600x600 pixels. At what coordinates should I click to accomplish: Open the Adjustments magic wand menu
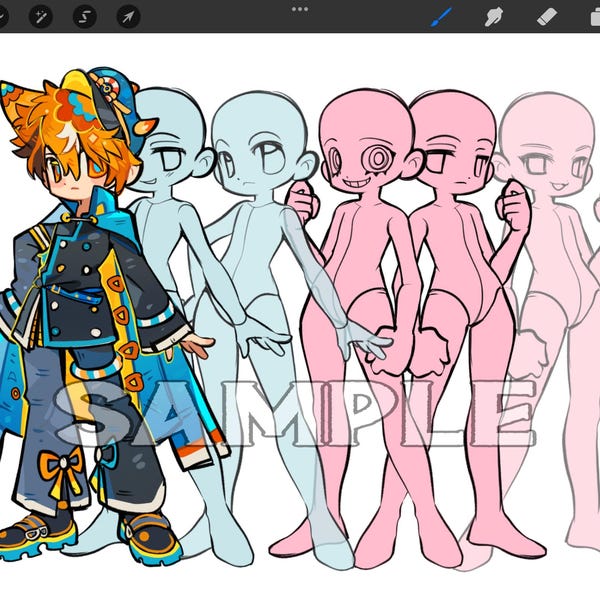point(41,17)
